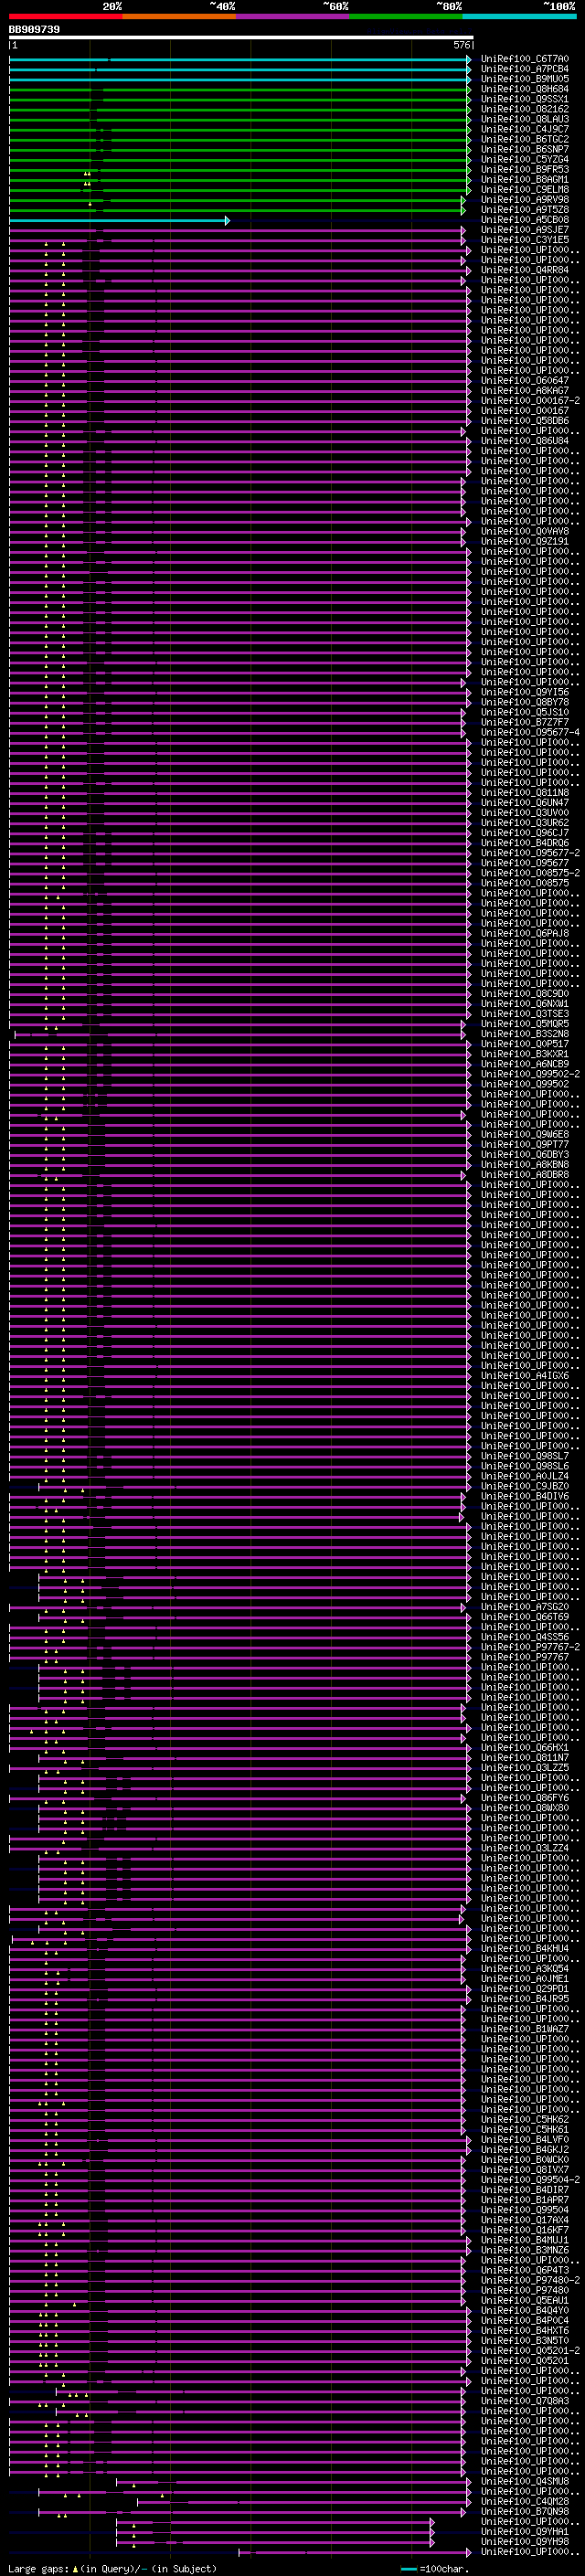The image size is (585, 2576).
Task: Choose hit UniRef100_Q3UR62
Action: click(x=524, y=823)
